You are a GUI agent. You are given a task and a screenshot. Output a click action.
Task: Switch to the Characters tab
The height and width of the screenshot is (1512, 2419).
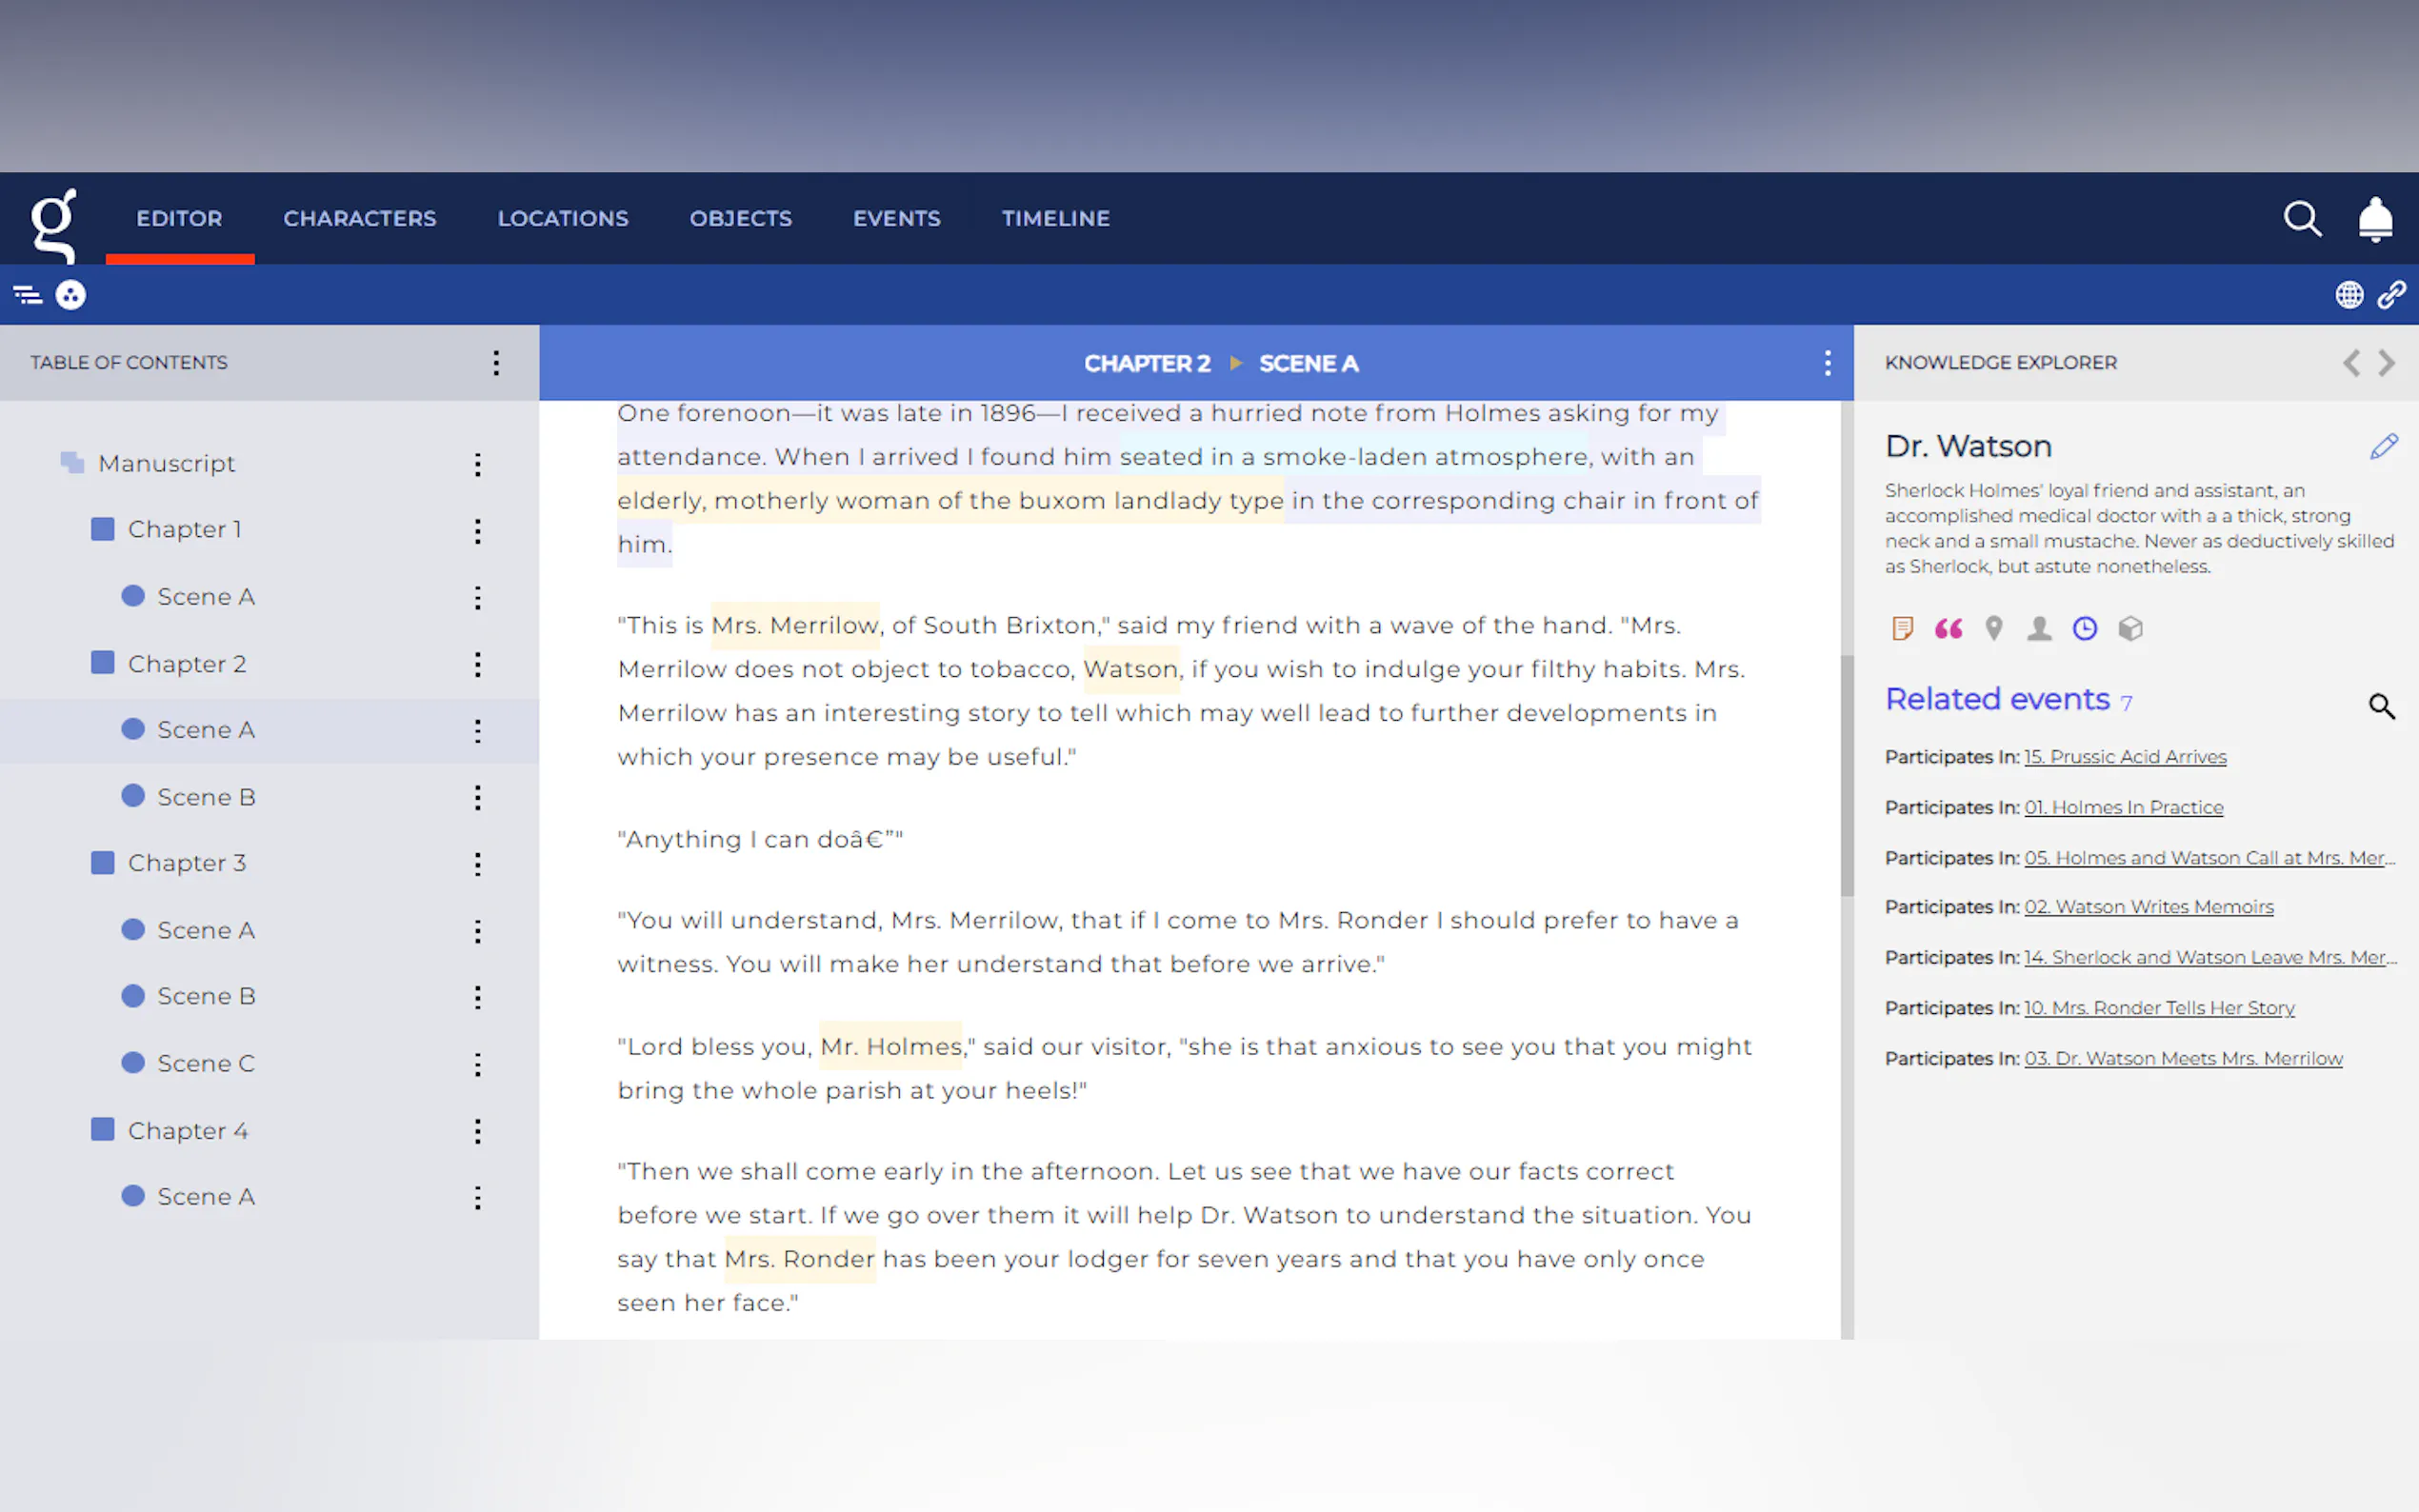pos(360,219)
